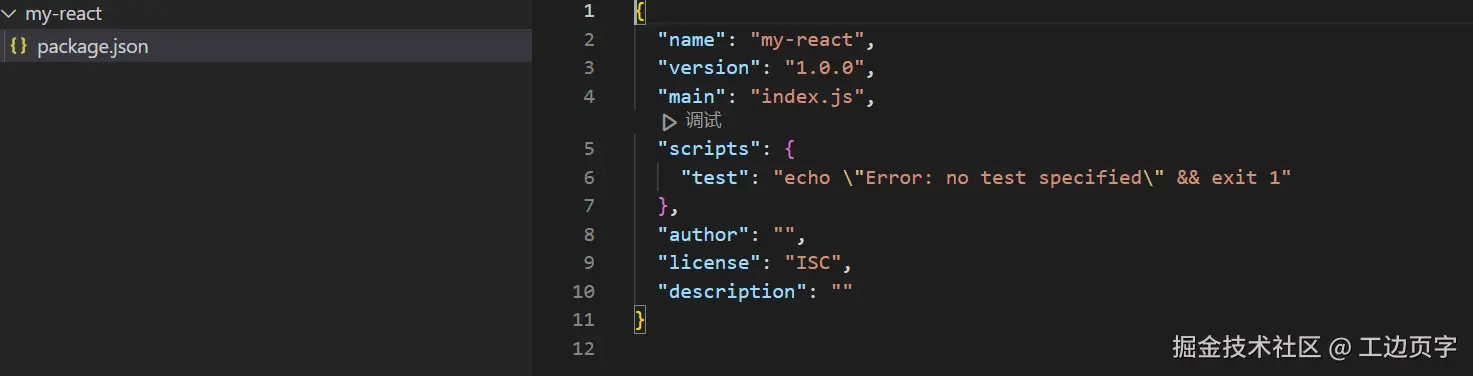Click the "license" key

[x=709, y=263]
